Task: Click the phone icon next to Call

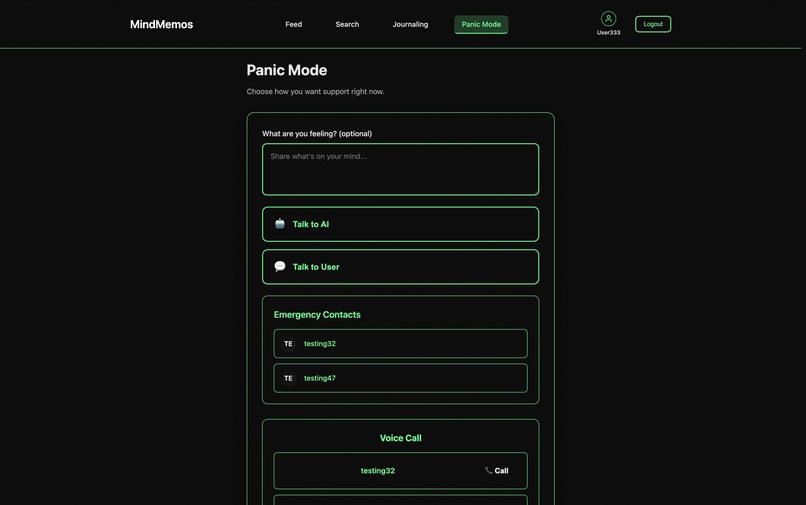Action: (x=488, y=471)
